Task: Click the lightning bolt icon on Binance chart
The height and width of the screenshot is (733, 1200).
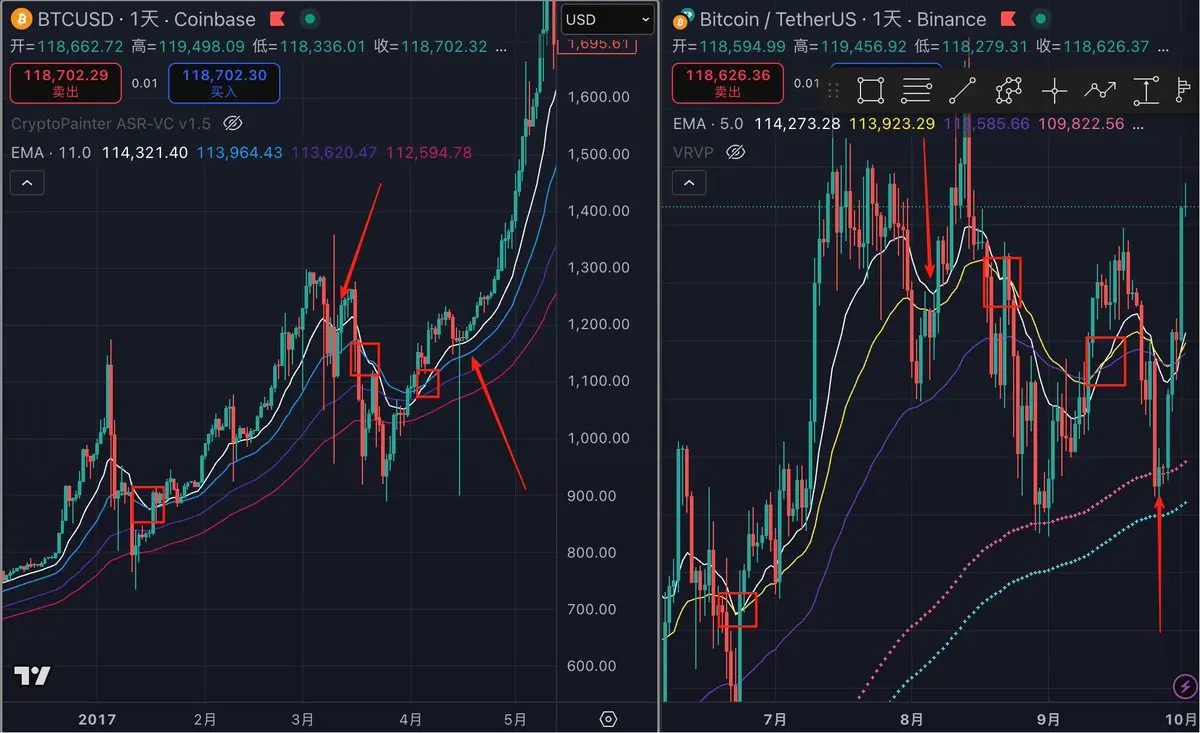Action: [1183, 687]
